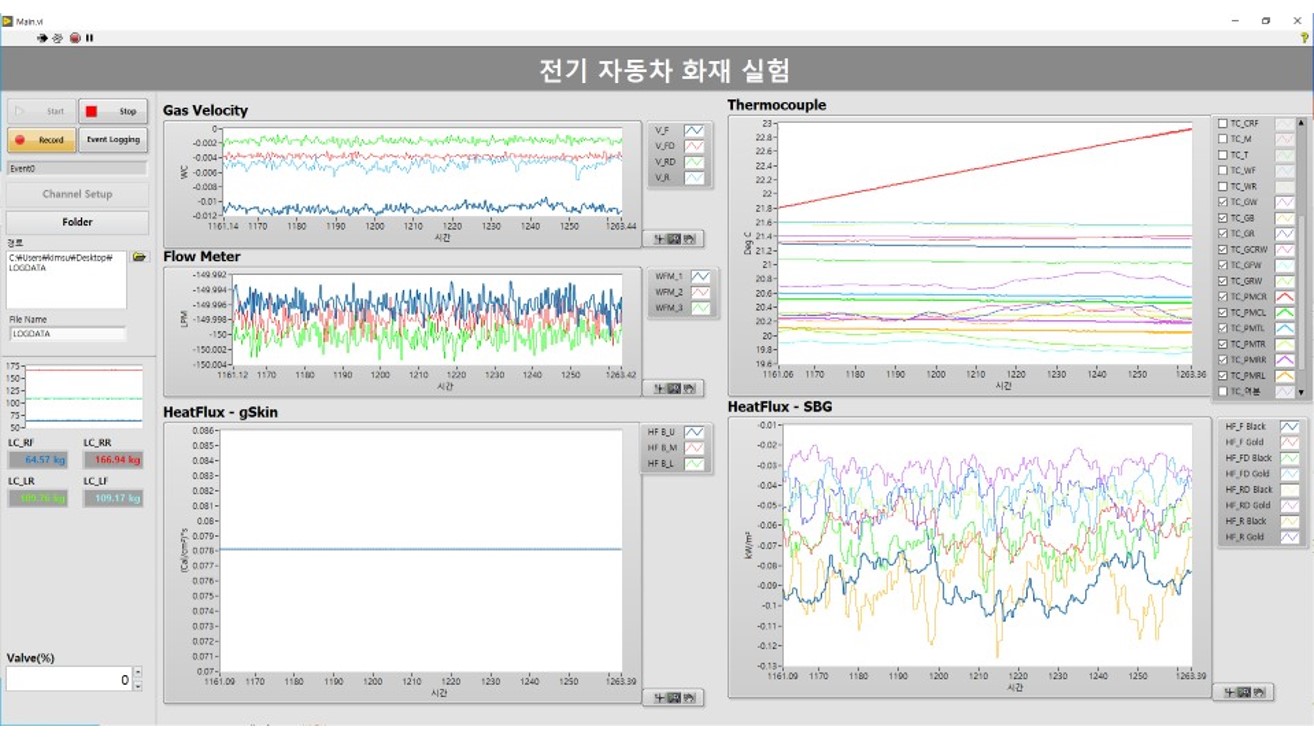Click the Stop button
Image resolution: width=1314 pixels, height=739 pixels.
click(113, 111)
